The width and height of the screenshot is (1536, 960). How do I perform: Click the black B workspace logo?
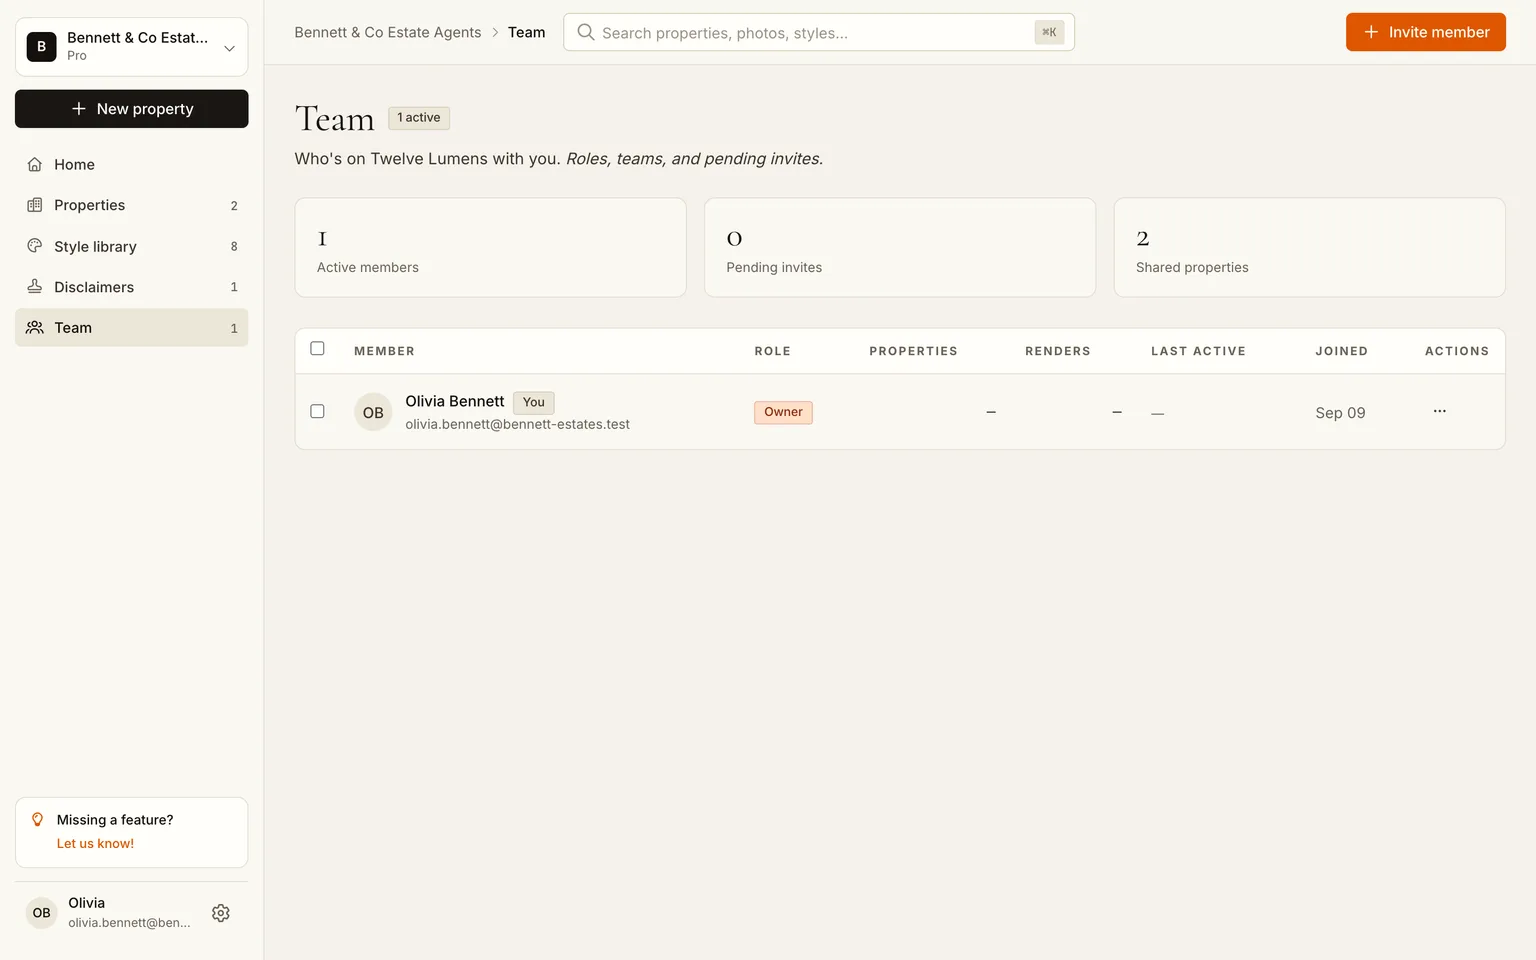(x=41, y=47)
